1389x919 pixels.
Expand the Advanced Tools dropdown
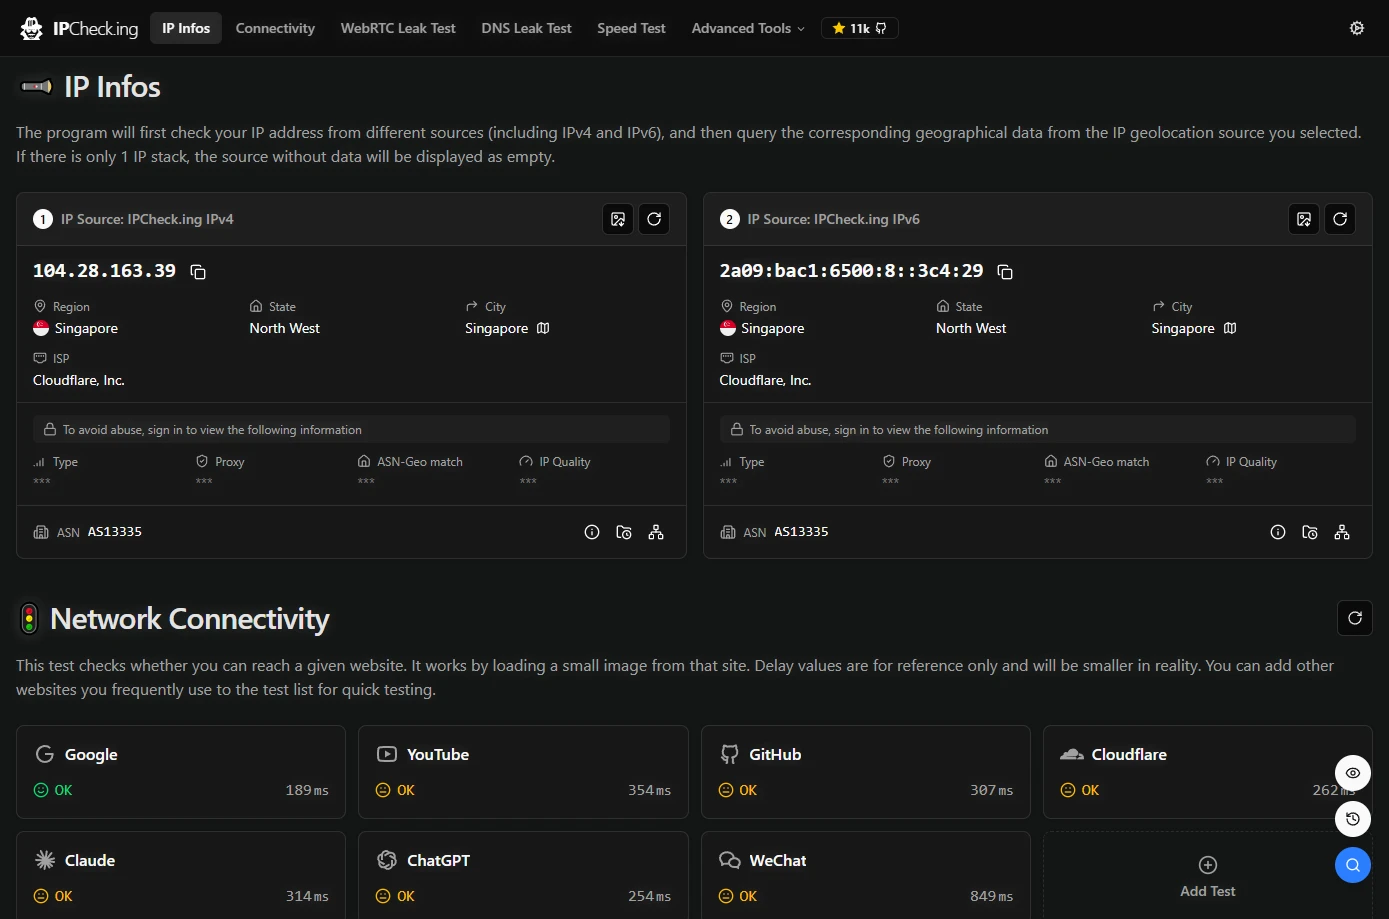[x=748, y=28]
